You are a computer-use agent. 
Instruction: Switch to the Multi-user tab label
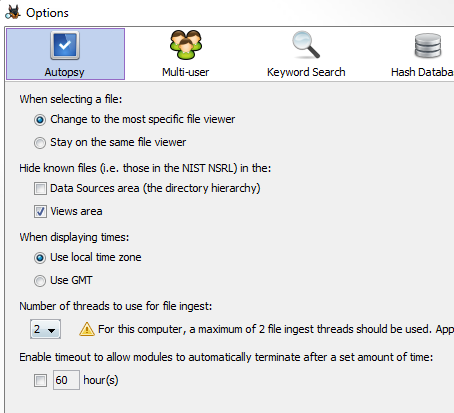point(186,72)
